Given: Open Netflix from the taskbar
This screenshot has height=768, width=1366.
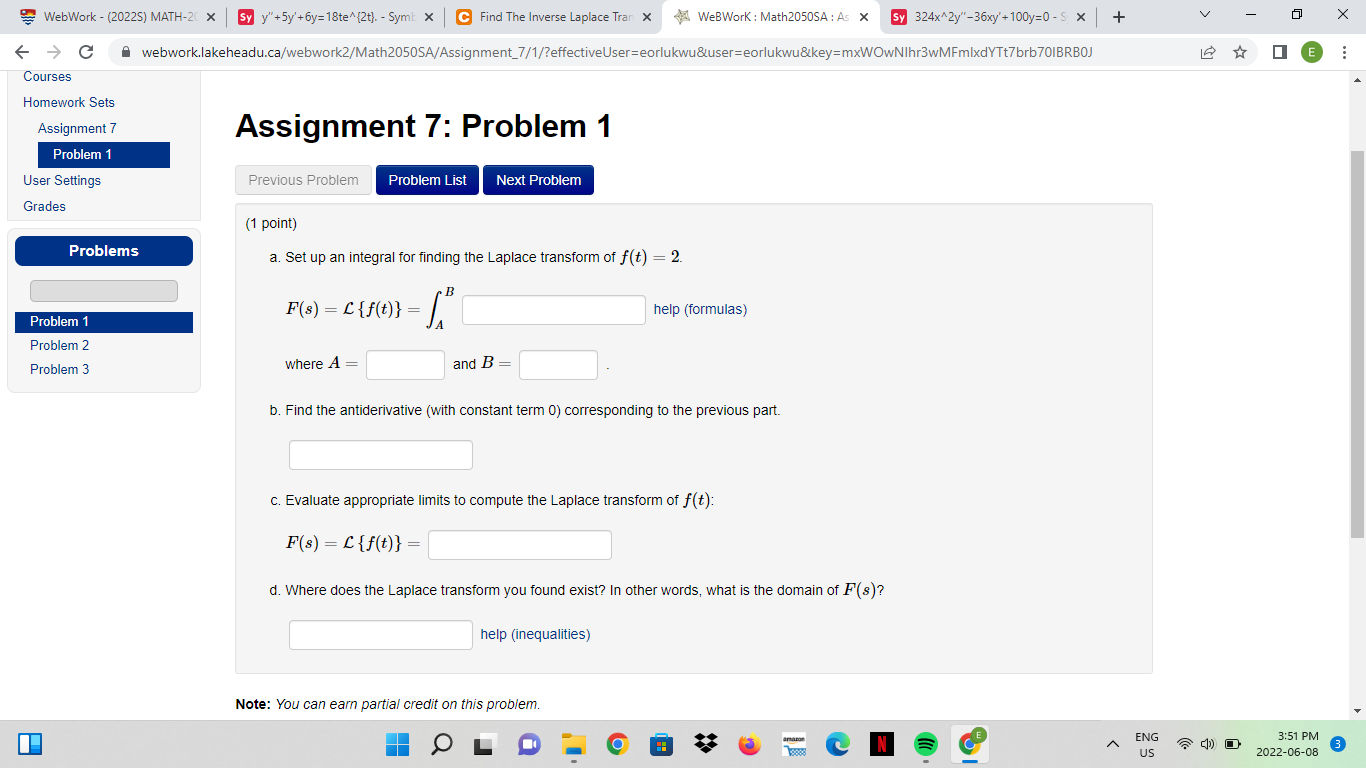Looking at the screenshot, I should pos(882,744).
